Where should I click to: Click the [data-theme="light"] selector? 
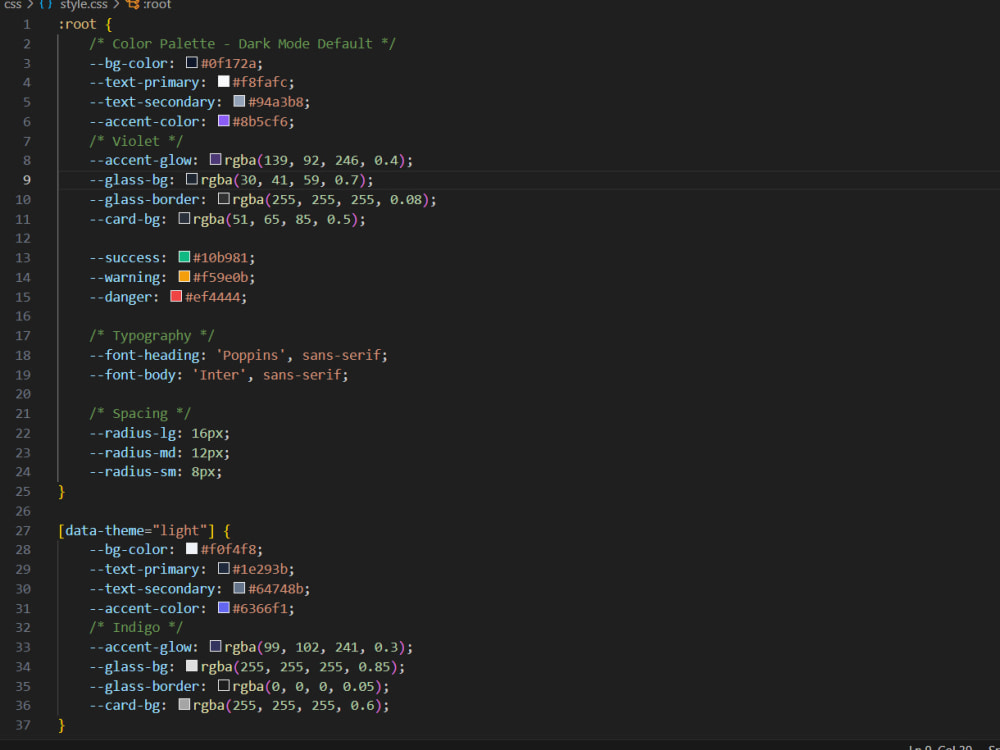[136, 531]
